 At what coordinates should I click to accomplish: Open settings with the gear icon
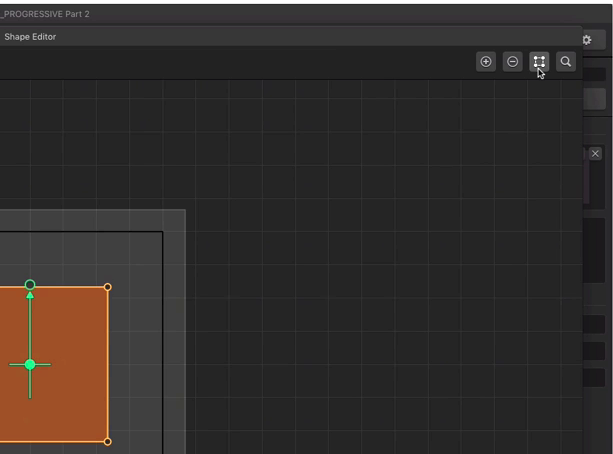click(x=587, y=39)
